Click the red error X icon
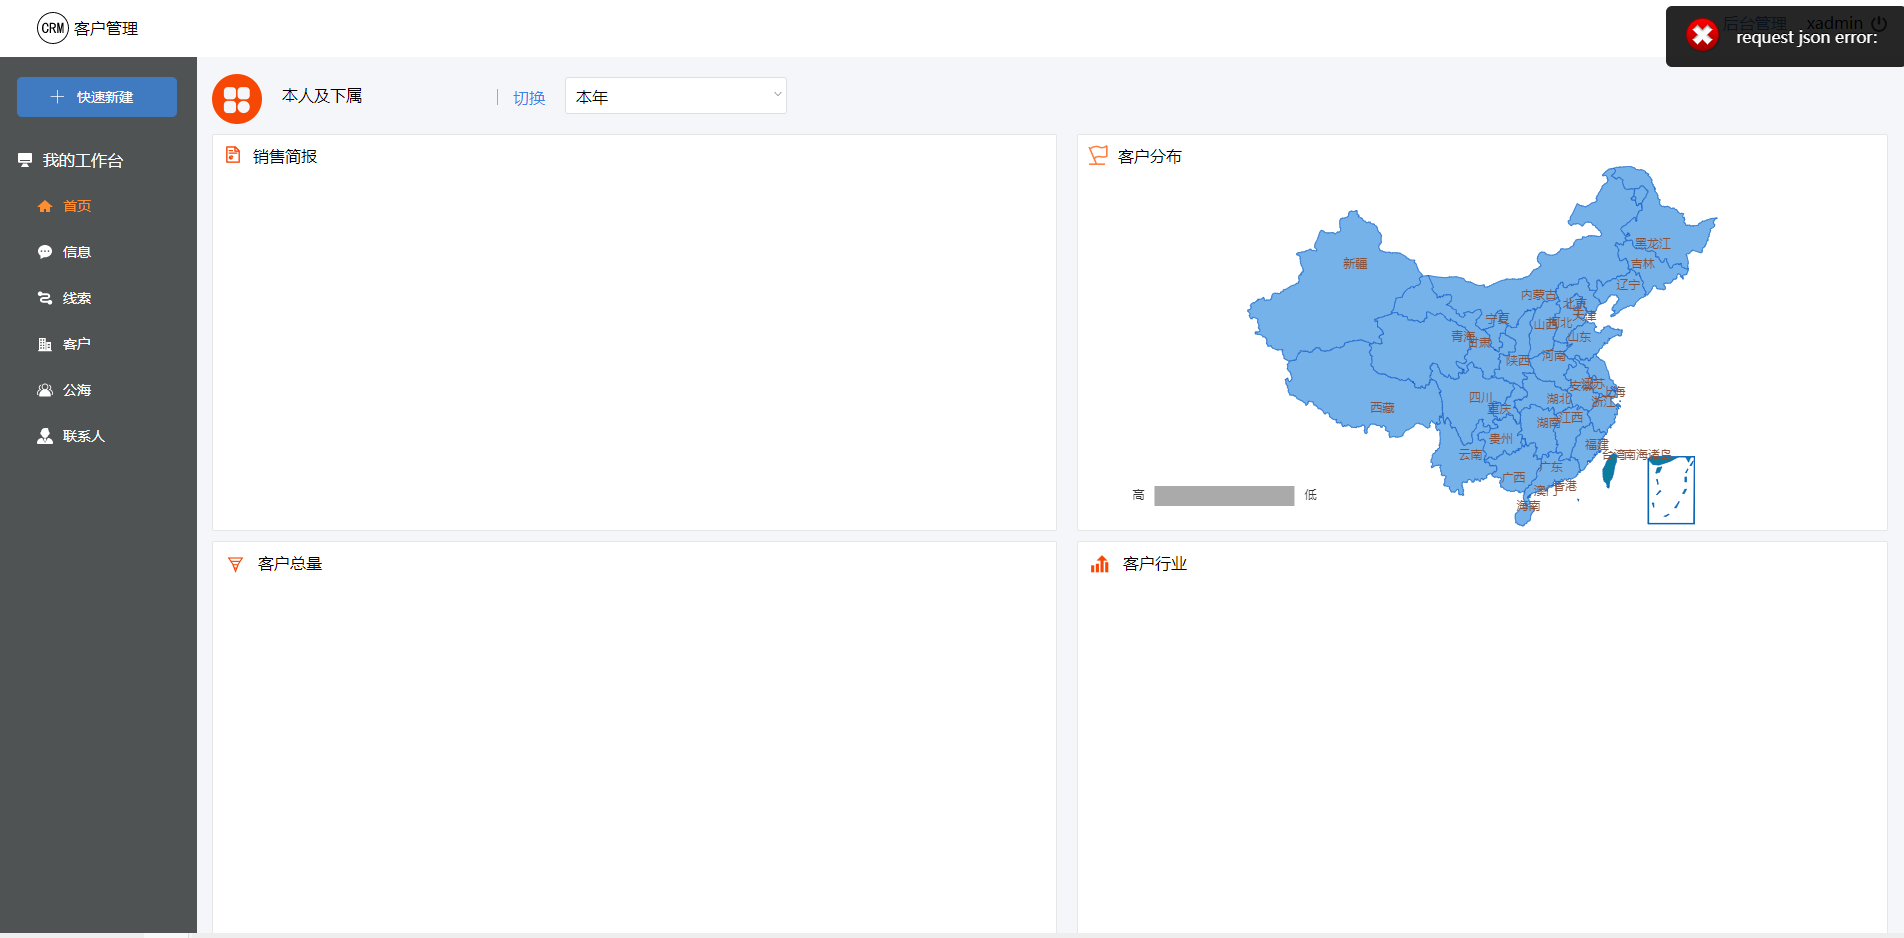 tap(1702, 35)
